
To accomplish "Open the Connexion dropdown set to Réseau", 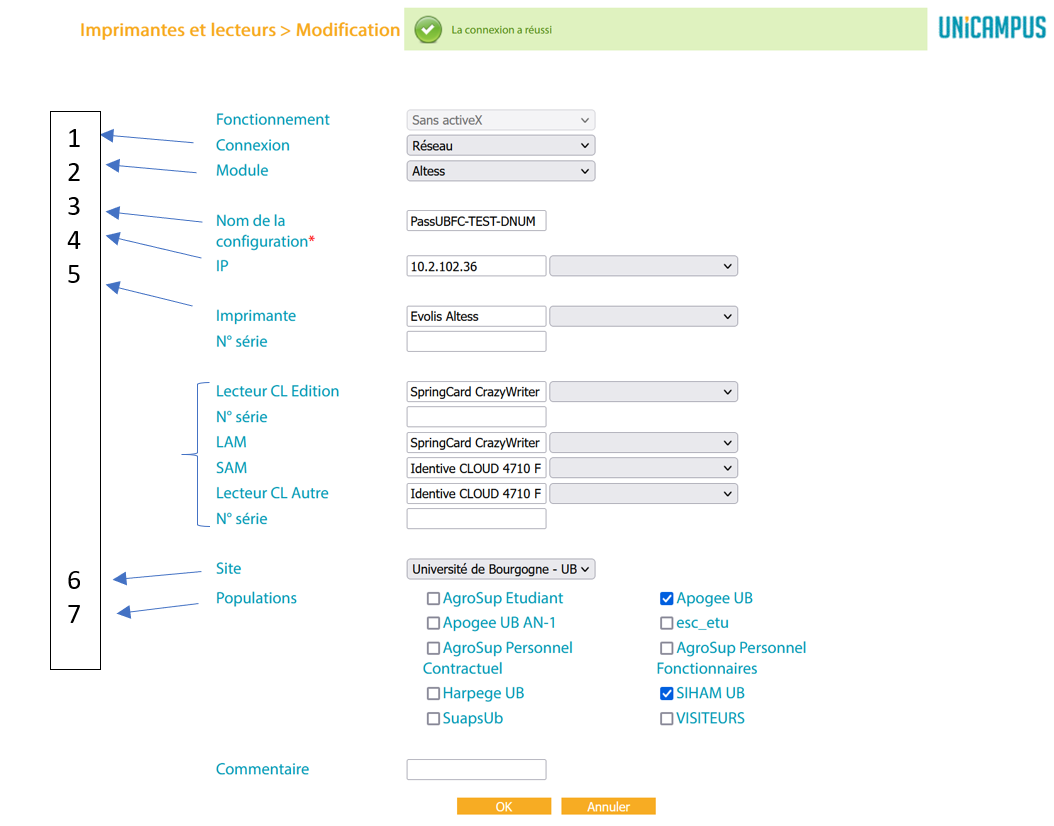I will coord(501,146).
